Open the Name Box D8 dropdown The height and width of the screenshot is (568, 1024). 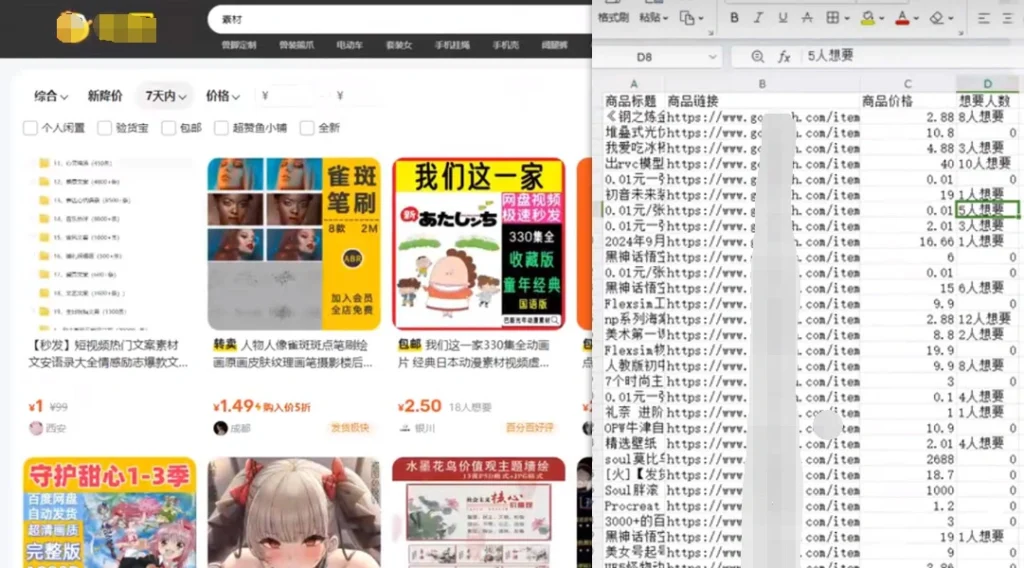pos(712,57)
